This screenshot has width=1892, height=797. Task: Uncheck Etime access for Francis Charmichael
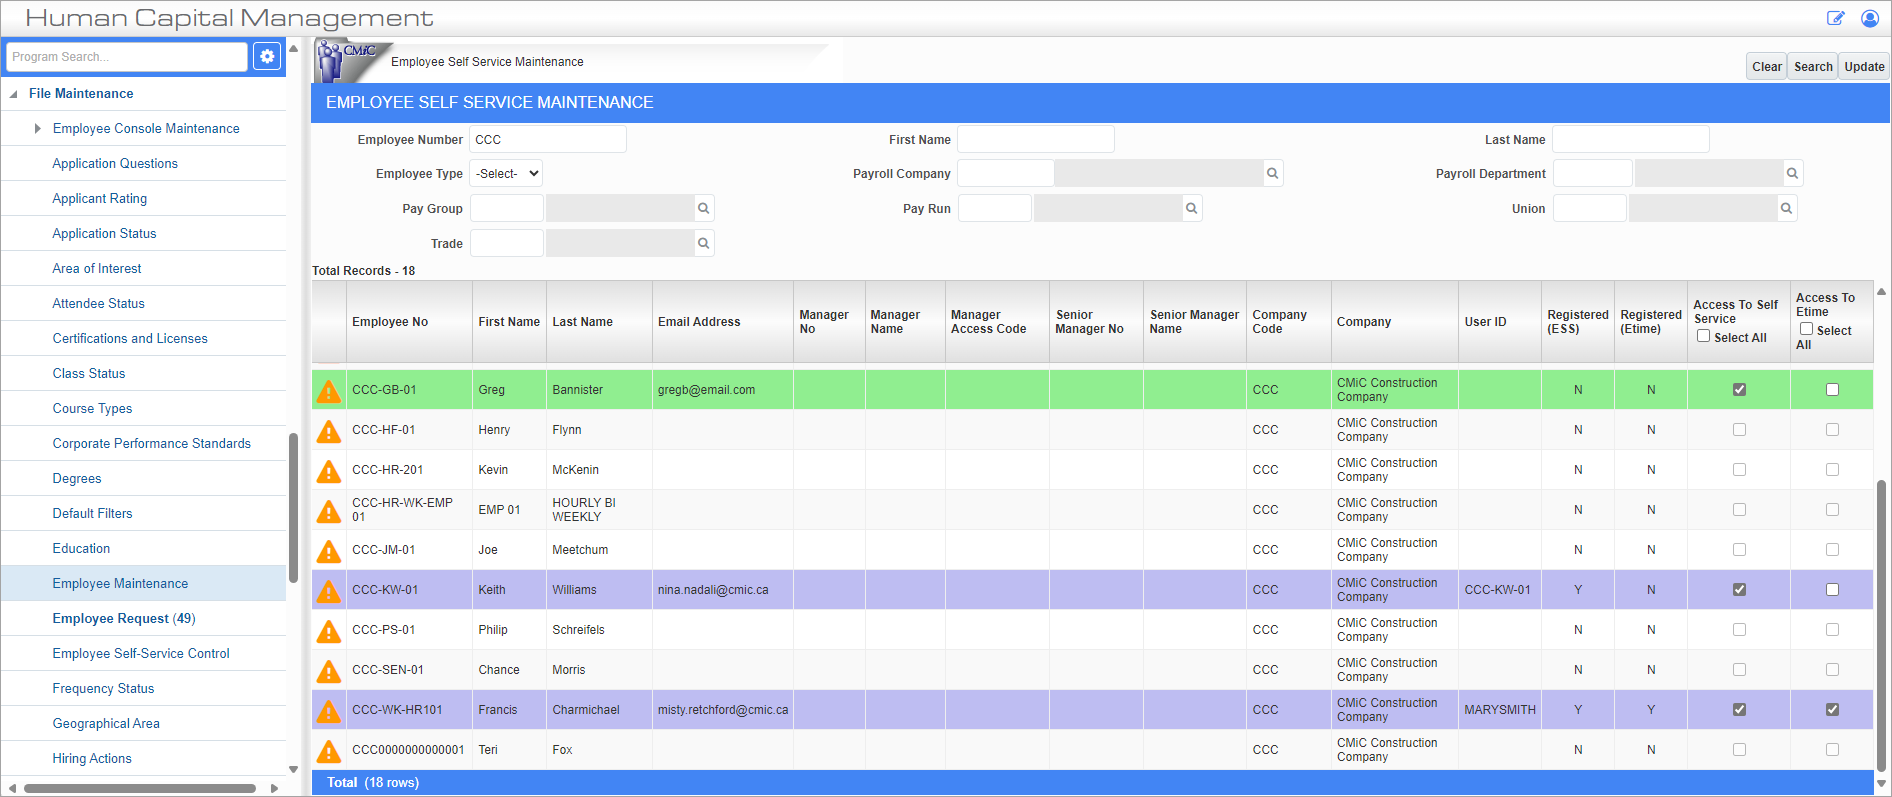point(1832,710)
